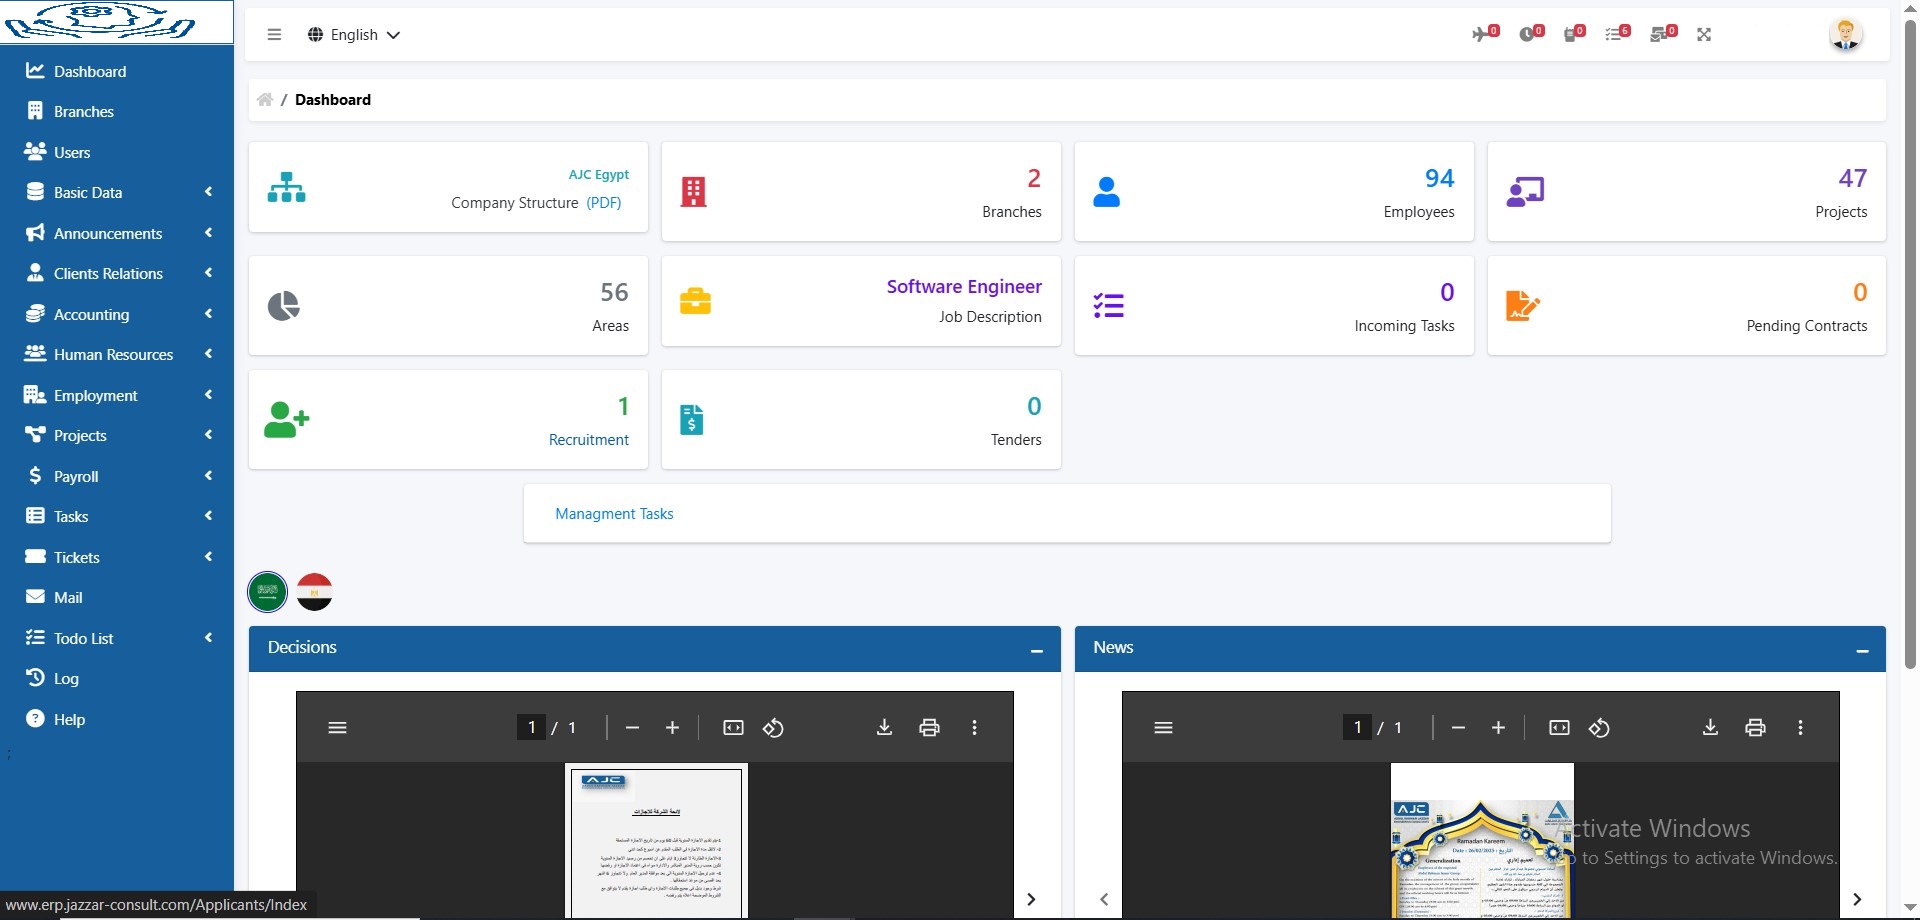This screenshot has height=920, width=1920.
Task: Click the hamburger sidebar toggle icon
Action: pos(274,35)
